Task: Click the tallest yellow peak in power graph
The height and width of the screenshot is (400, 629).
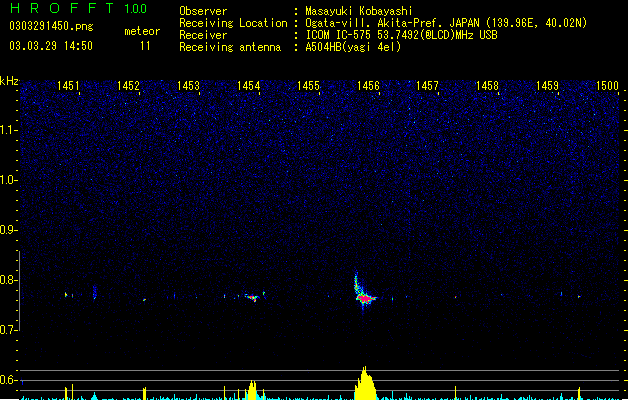Action: point(364,383)
